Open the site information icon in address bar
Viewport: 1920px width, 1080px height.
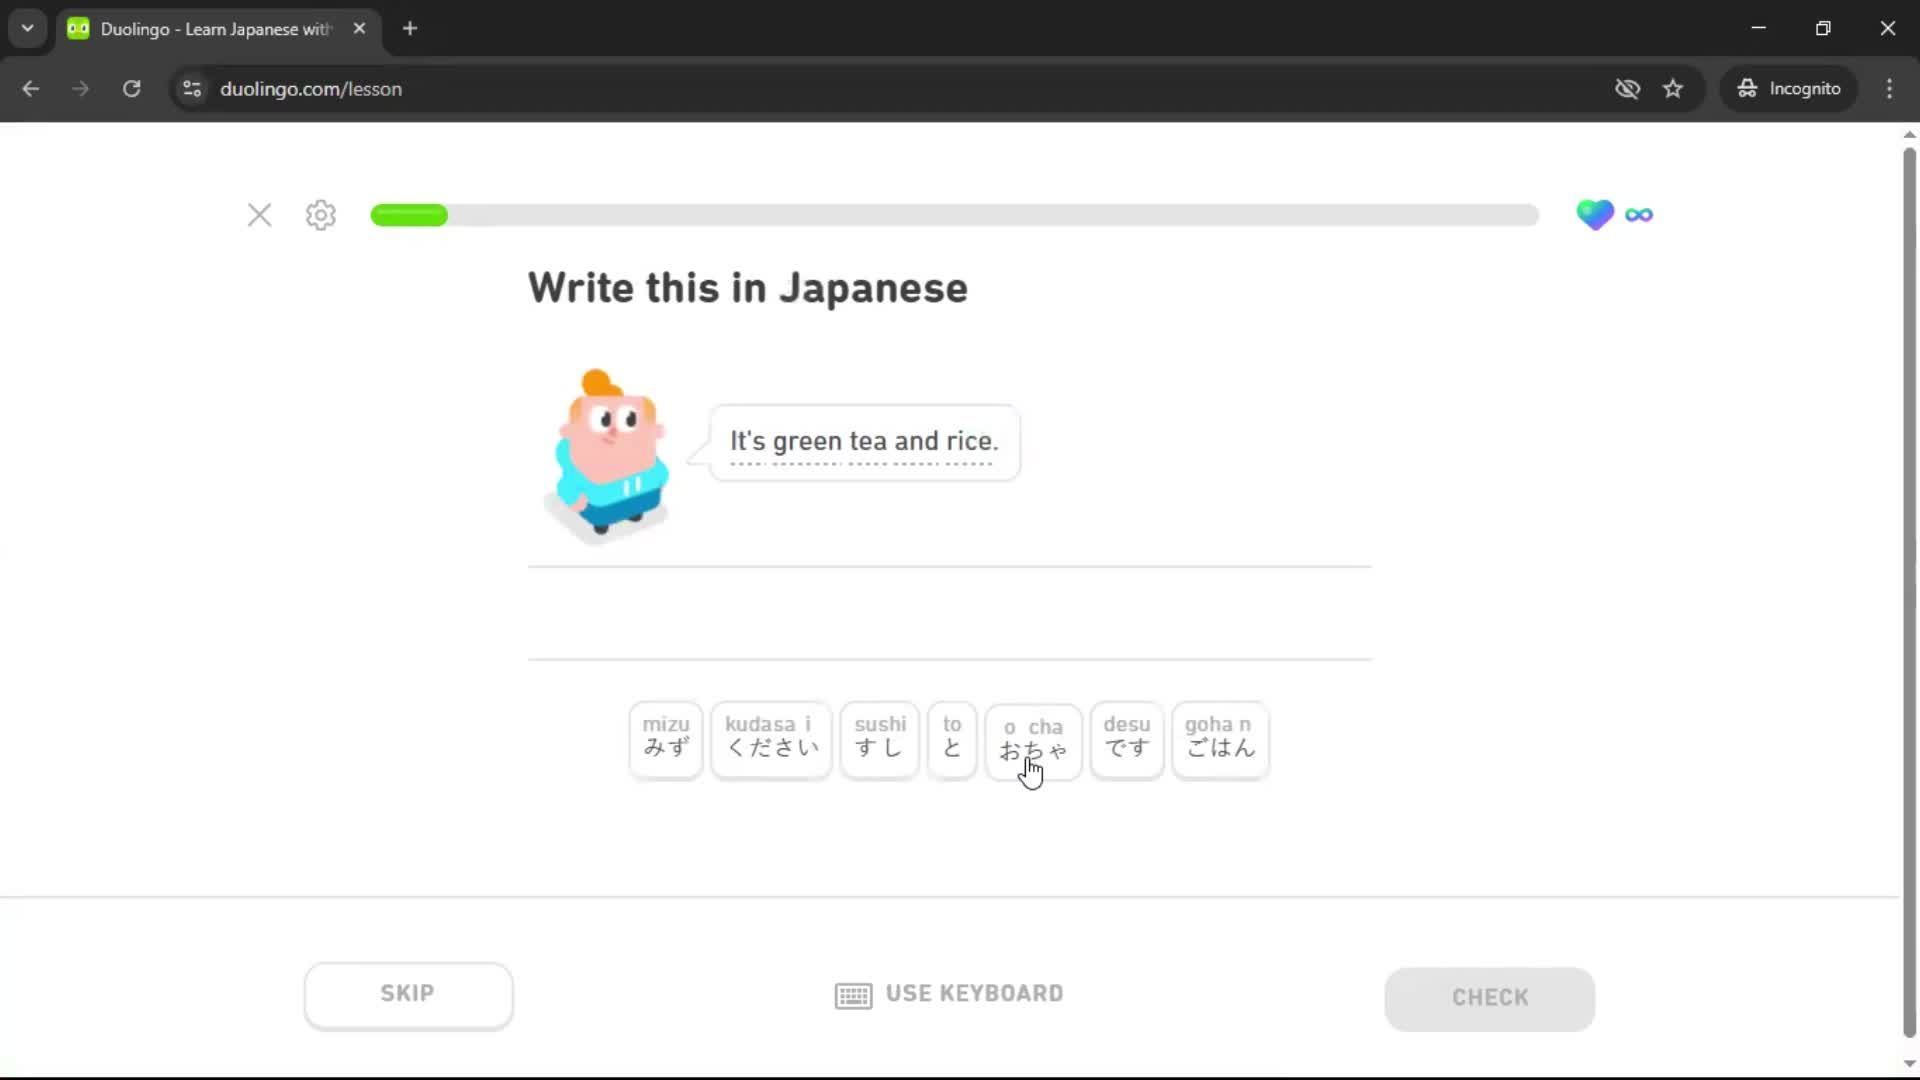tap(191, 88)
